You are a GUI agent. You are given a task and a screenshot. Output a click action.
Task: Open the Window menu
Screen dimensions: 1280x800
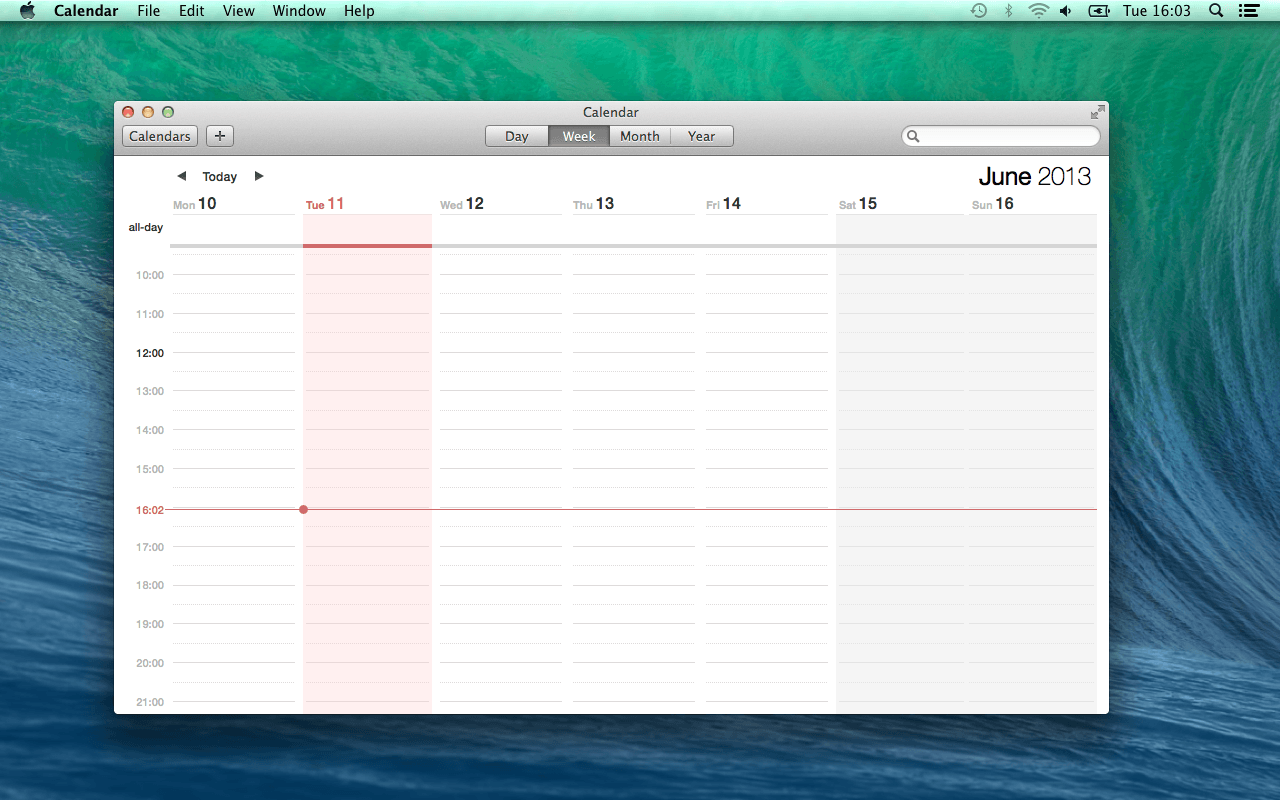tap(299, 11)
